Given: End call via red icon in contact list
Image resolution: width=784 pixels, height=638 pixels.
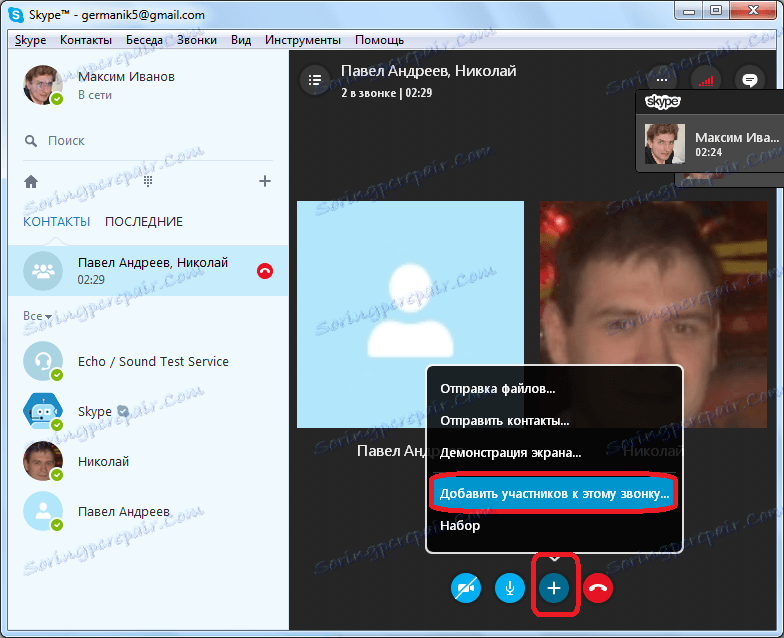Looking at the screenshot, I should tap(264, 271).
